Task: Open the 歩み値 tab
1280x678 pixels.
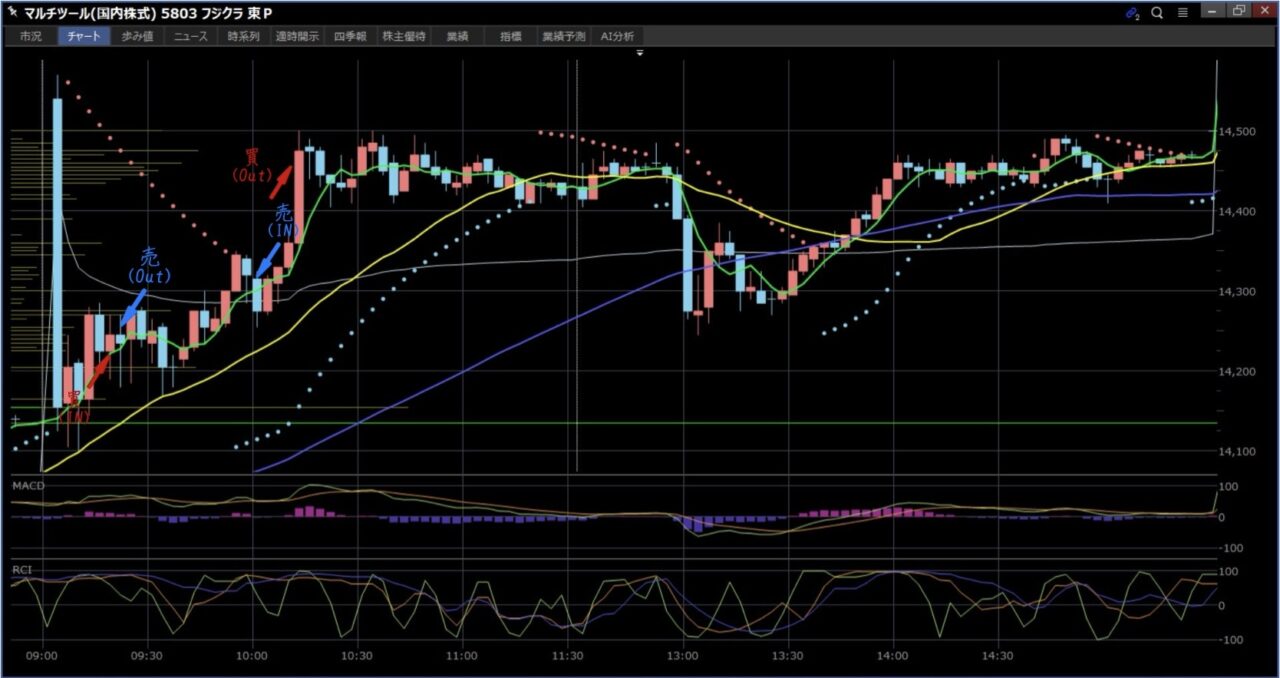Action: pos(138,36)
